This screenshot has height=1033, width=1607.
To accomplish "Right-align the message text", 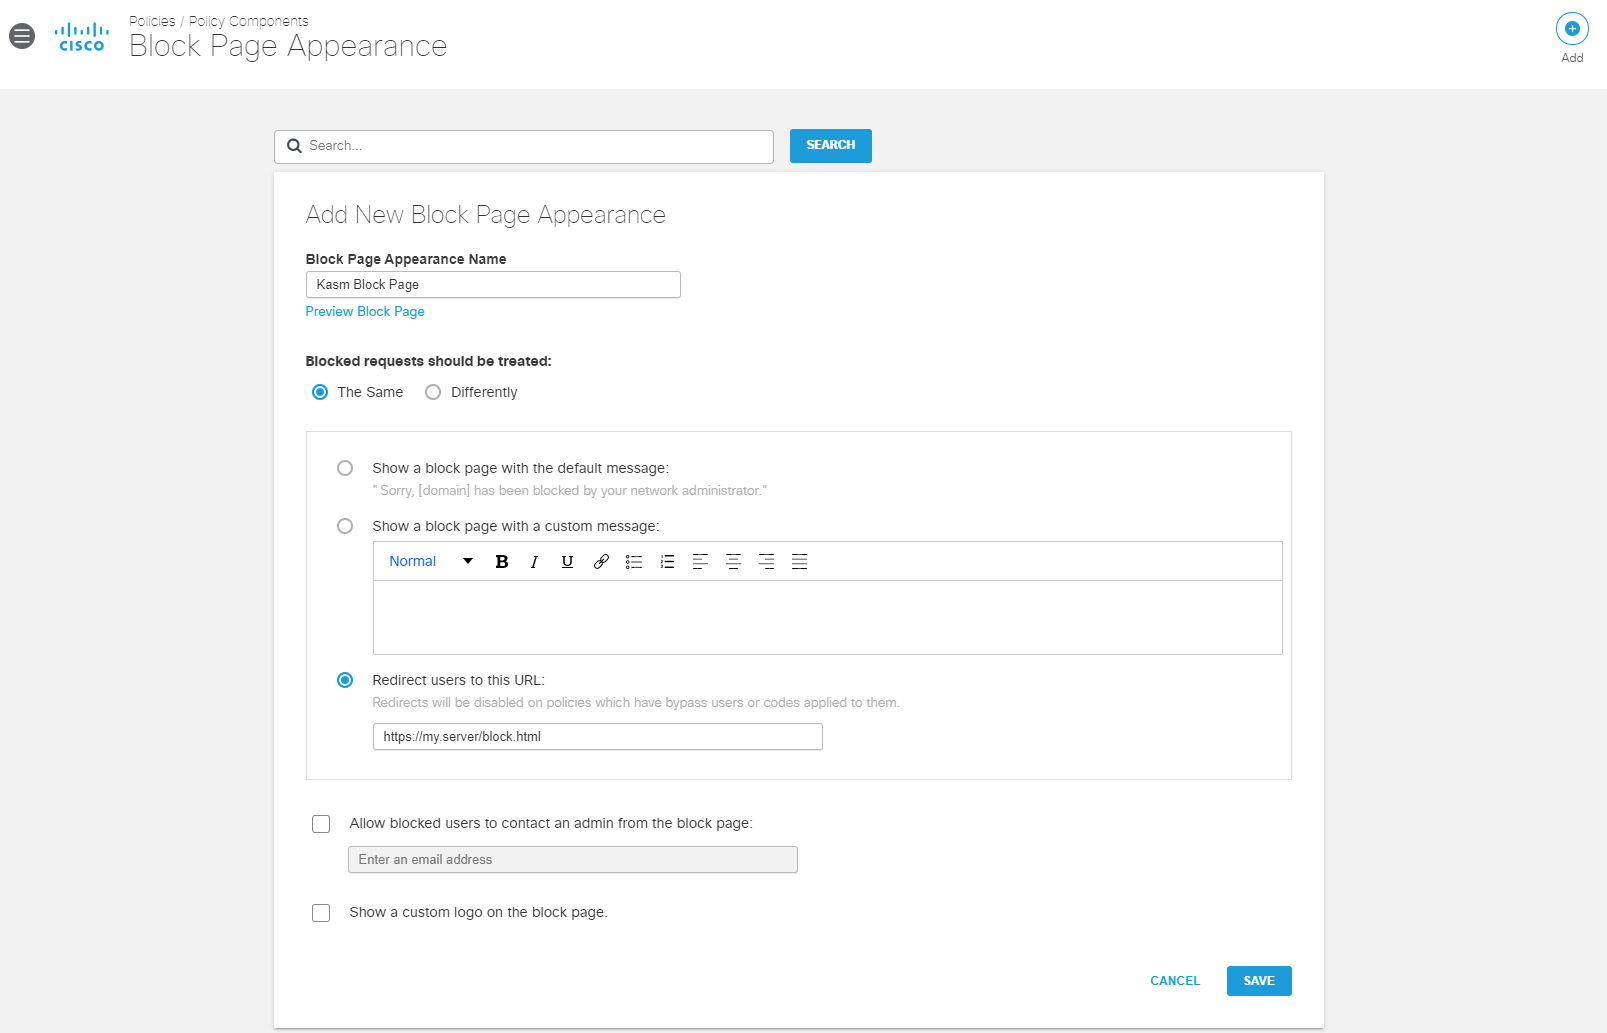I will coord(766,561).
